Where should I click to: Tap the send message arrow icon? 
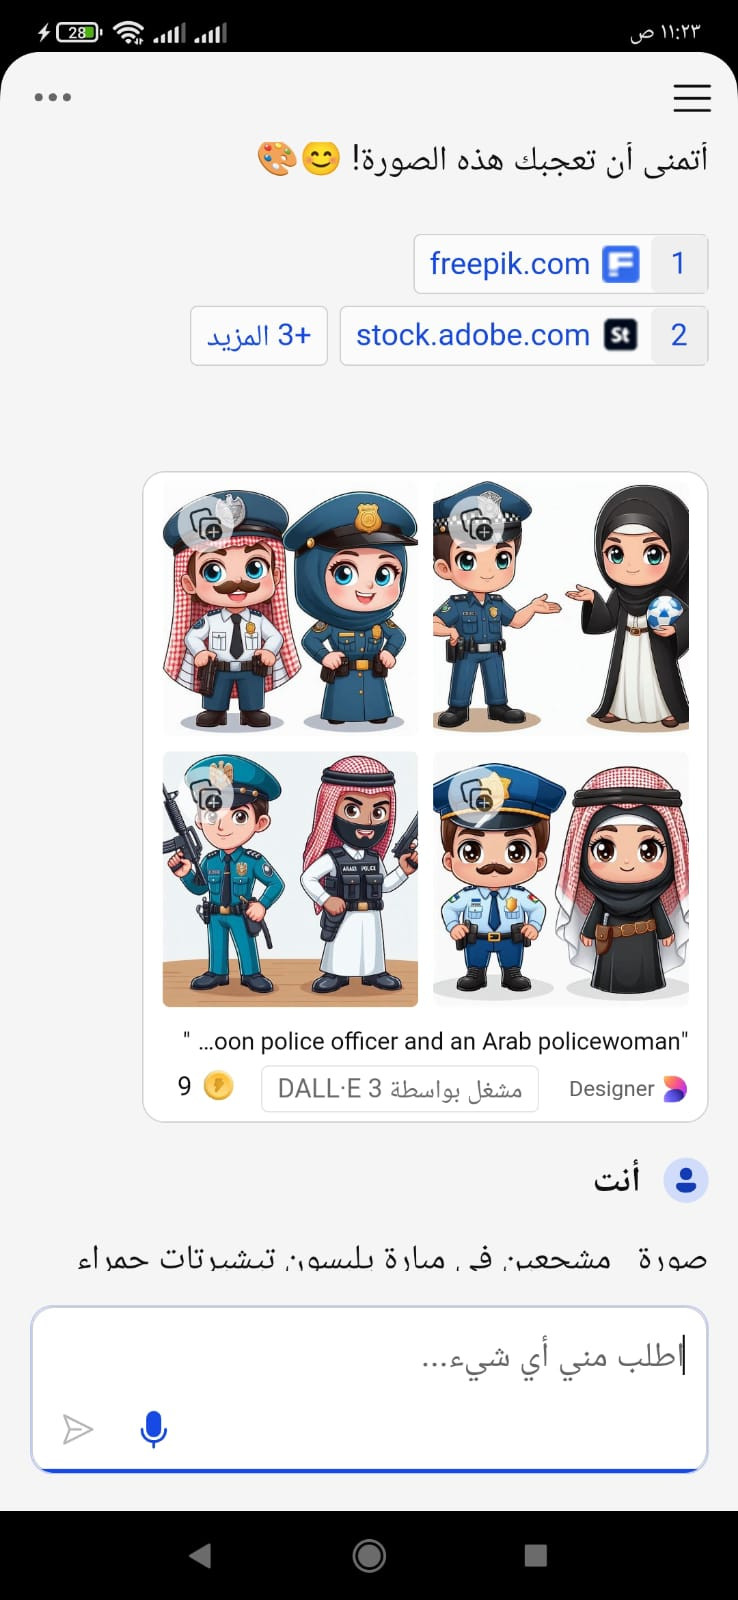[x=77, y=1429]
